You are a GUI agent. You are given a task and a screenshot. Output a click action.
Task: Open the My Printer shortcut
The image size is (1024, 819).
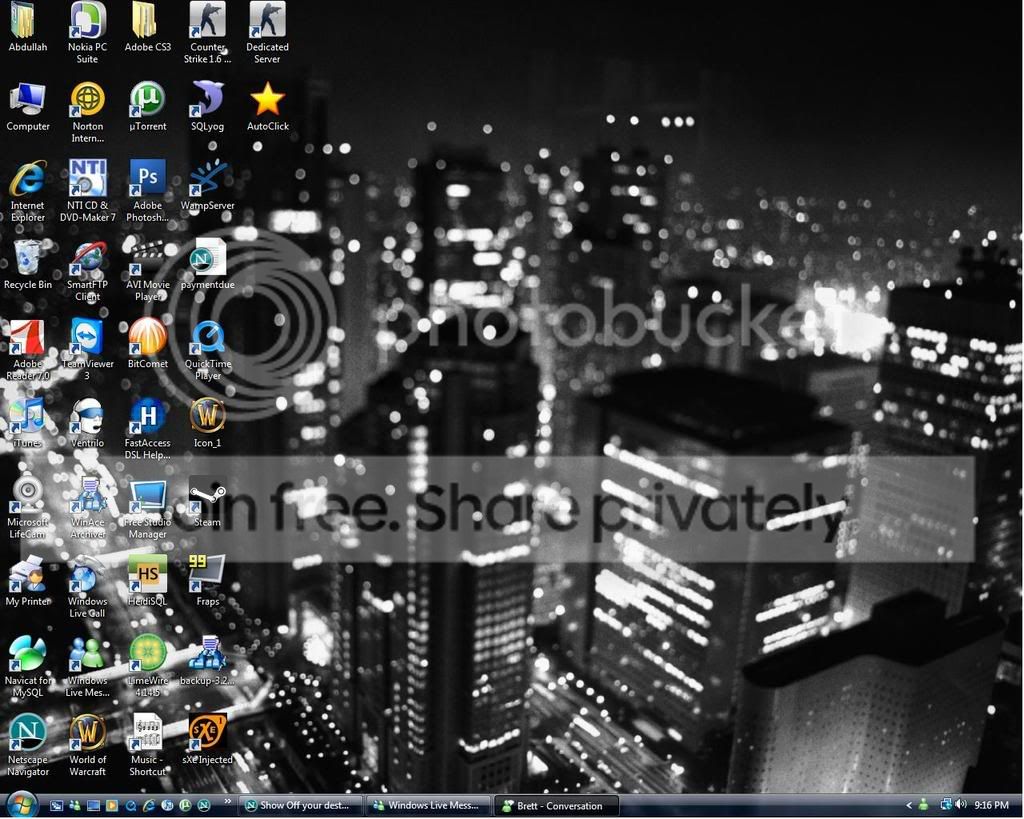(x=27, y=582)
